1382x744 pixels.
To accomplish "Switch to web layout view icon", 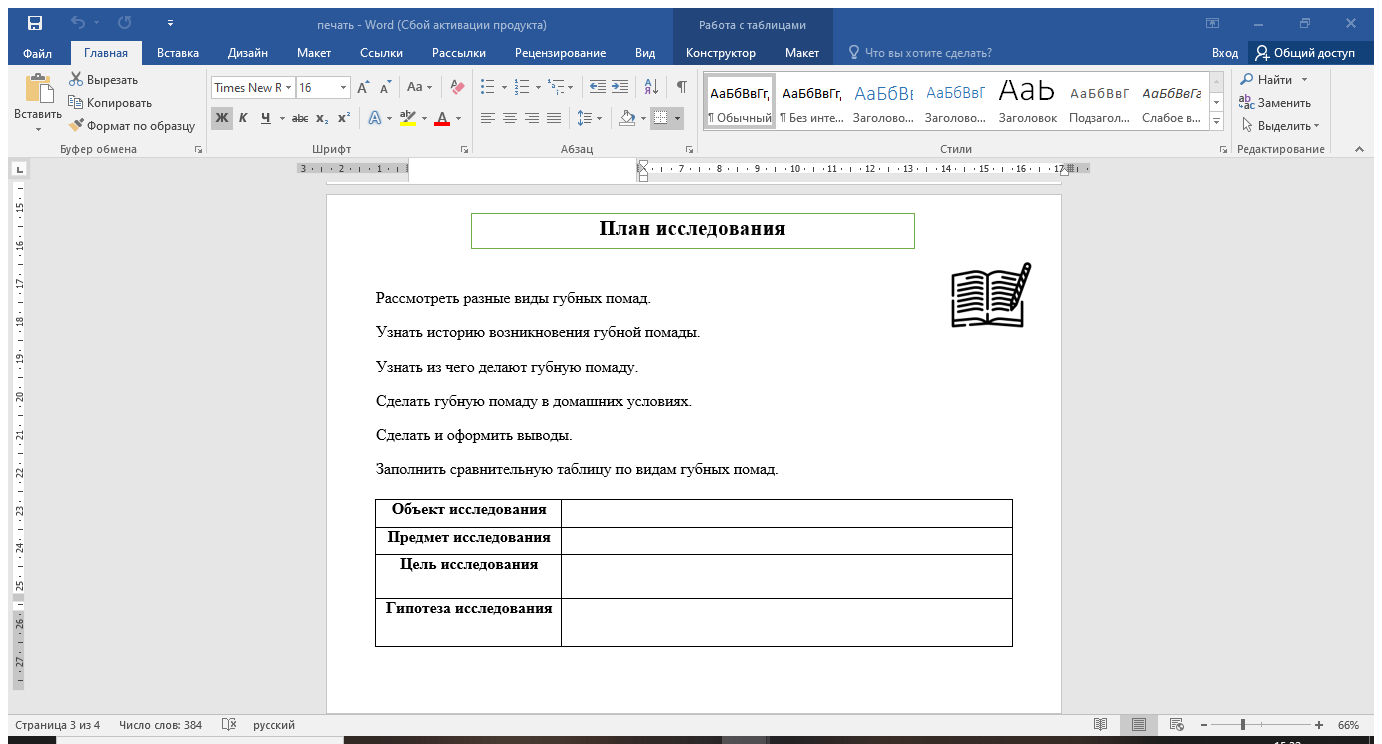I will point(1176,725).
